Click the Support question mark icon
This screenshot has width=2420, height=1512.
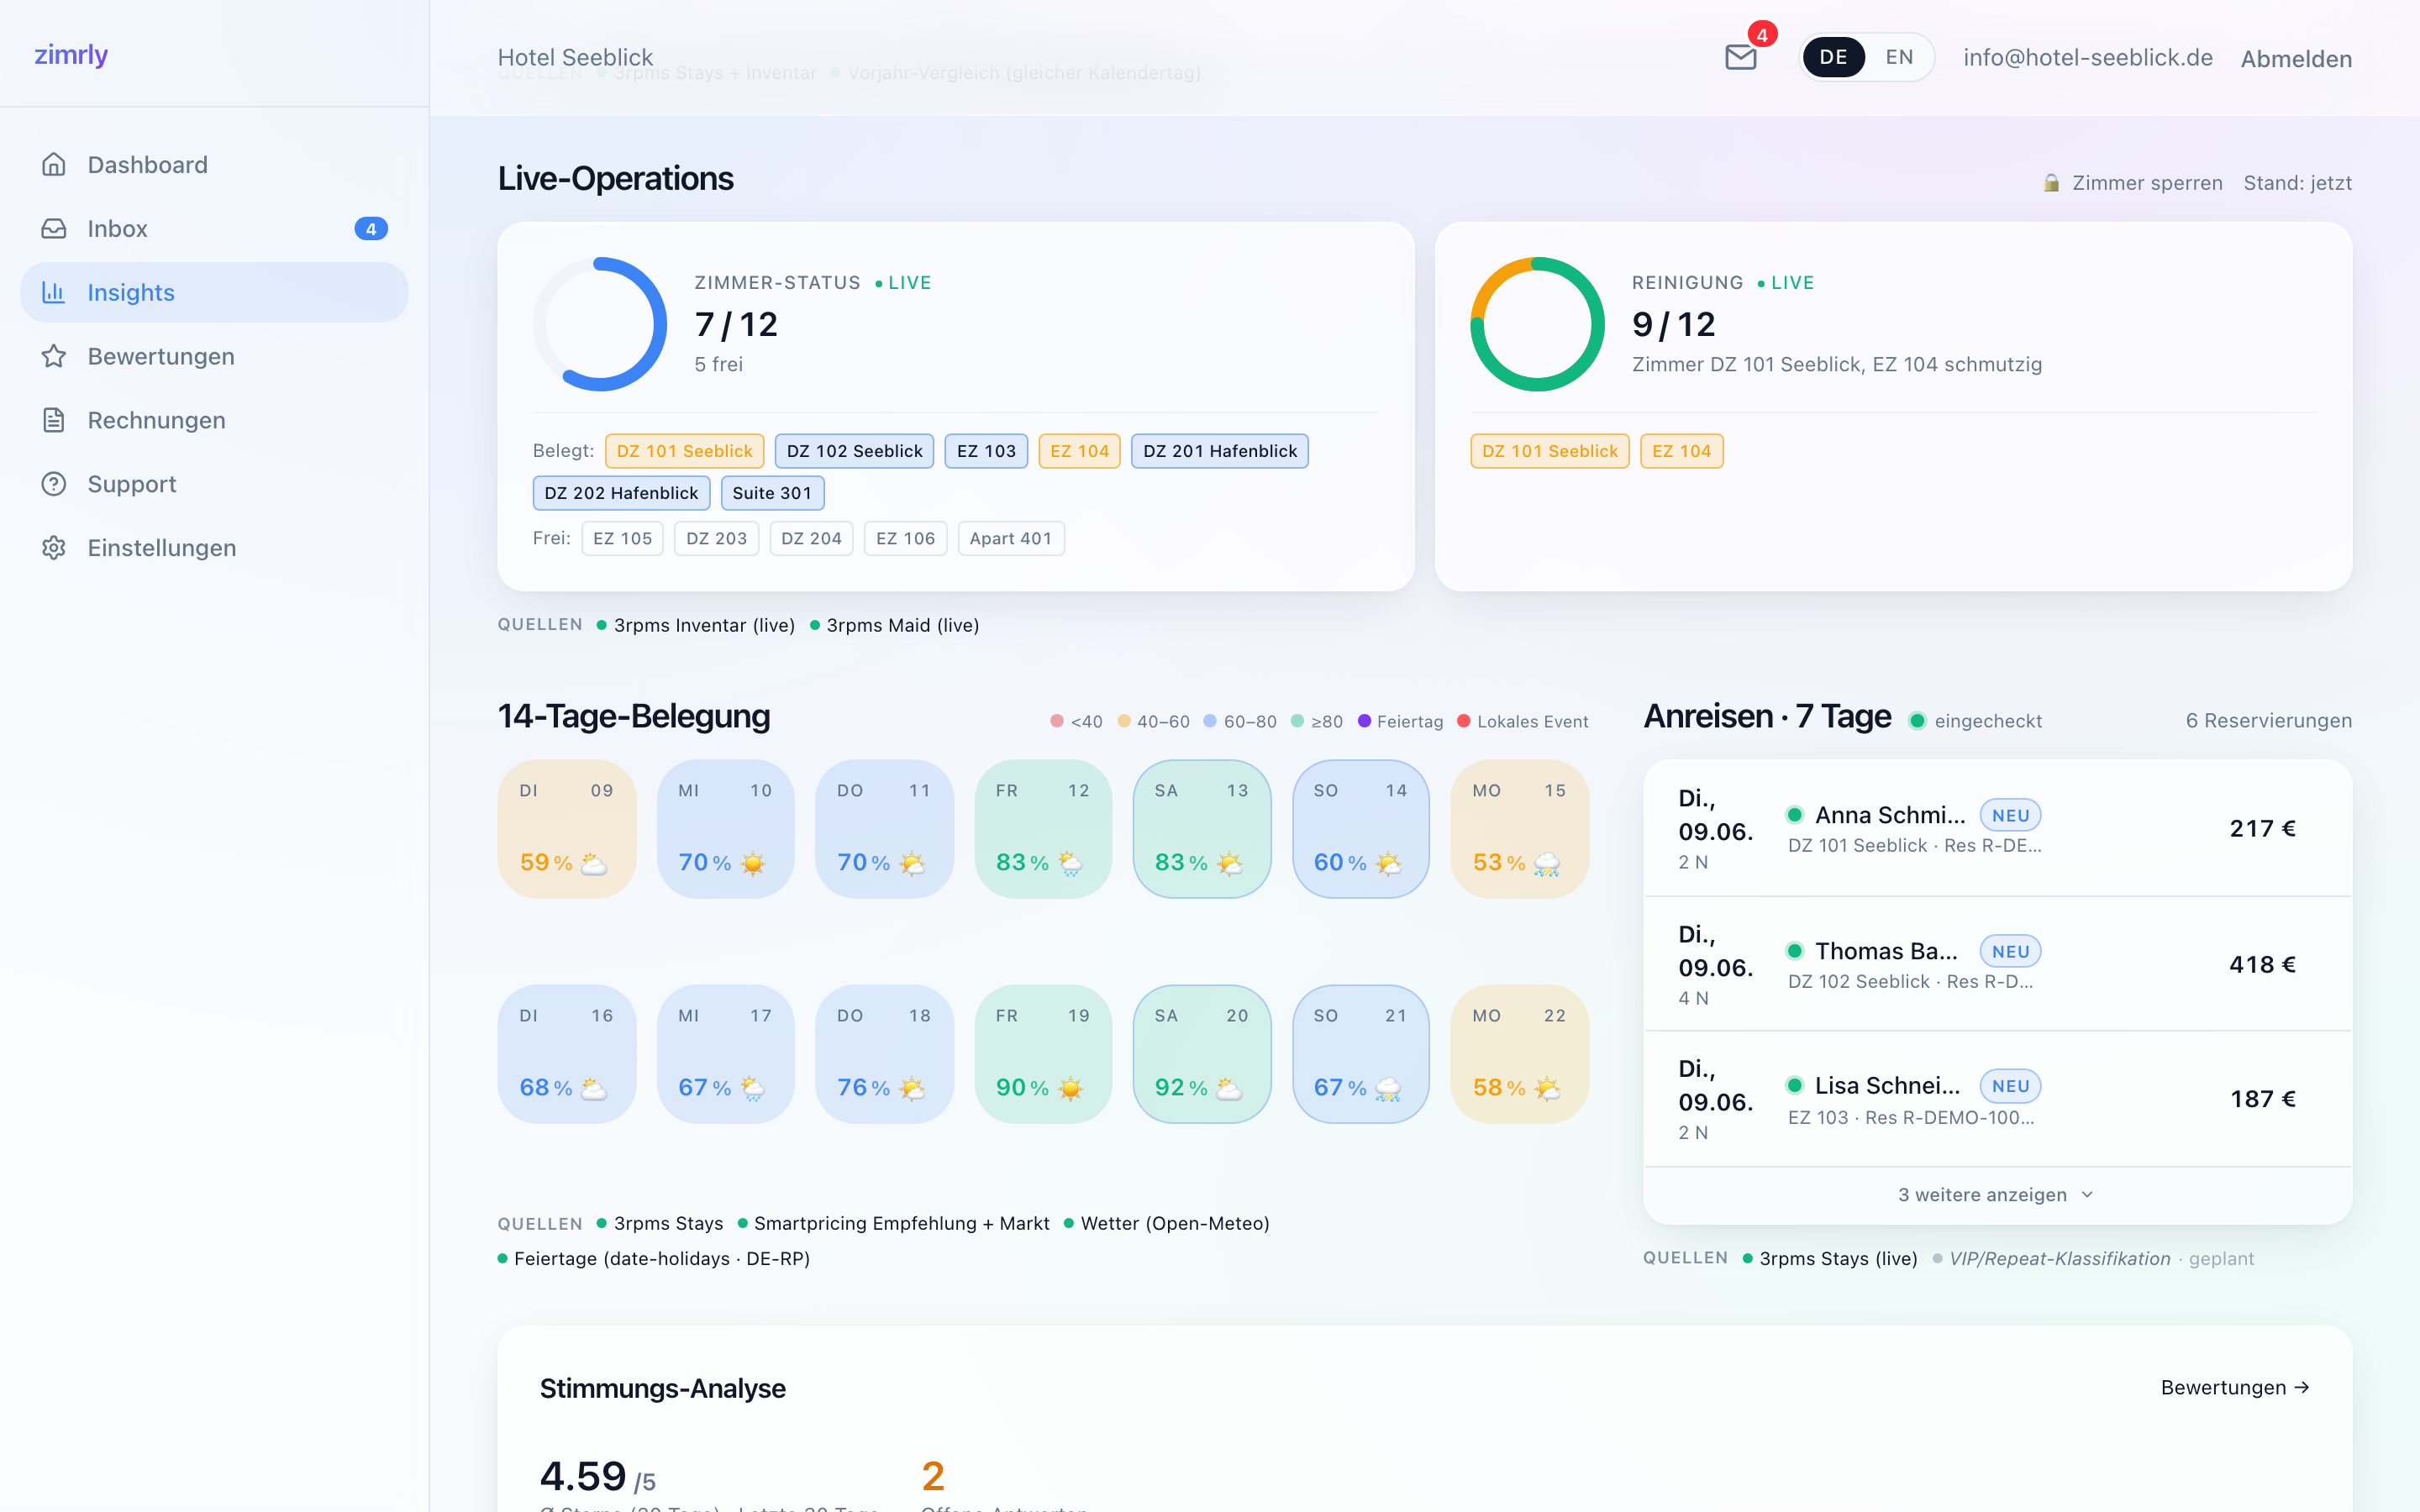(x=54, y=484)
